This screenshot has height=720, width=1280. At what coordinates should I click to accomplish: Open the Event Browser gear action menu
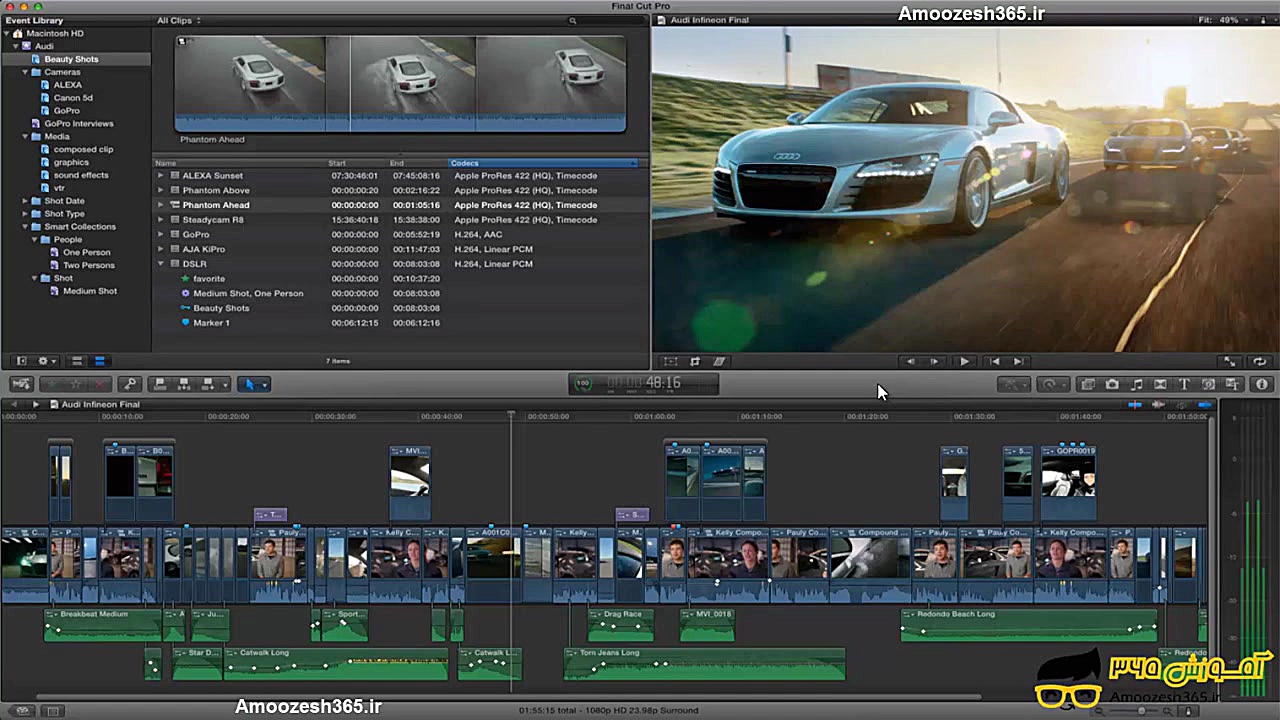pos(46,361)
